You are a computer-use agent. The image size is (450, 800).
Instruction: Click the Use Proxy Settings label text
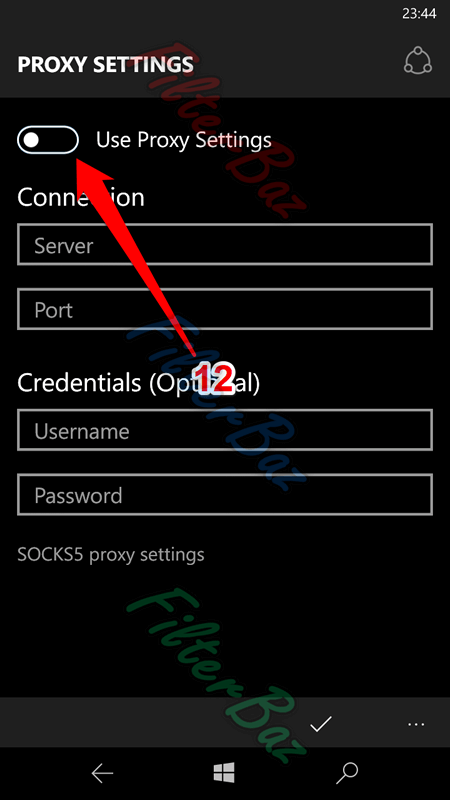tap(184, 140)
